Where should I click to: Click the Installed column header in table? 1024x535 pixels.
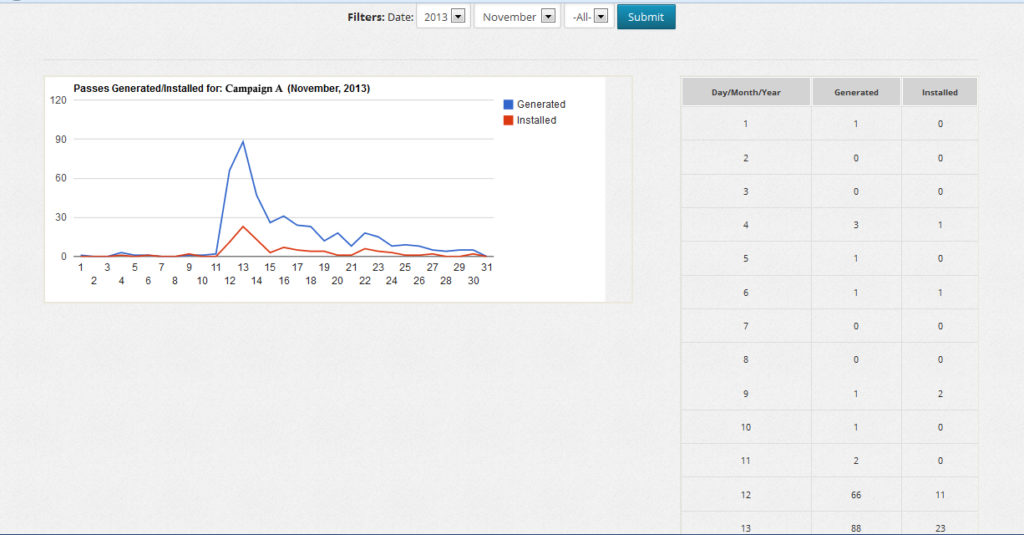pos(940,92)
